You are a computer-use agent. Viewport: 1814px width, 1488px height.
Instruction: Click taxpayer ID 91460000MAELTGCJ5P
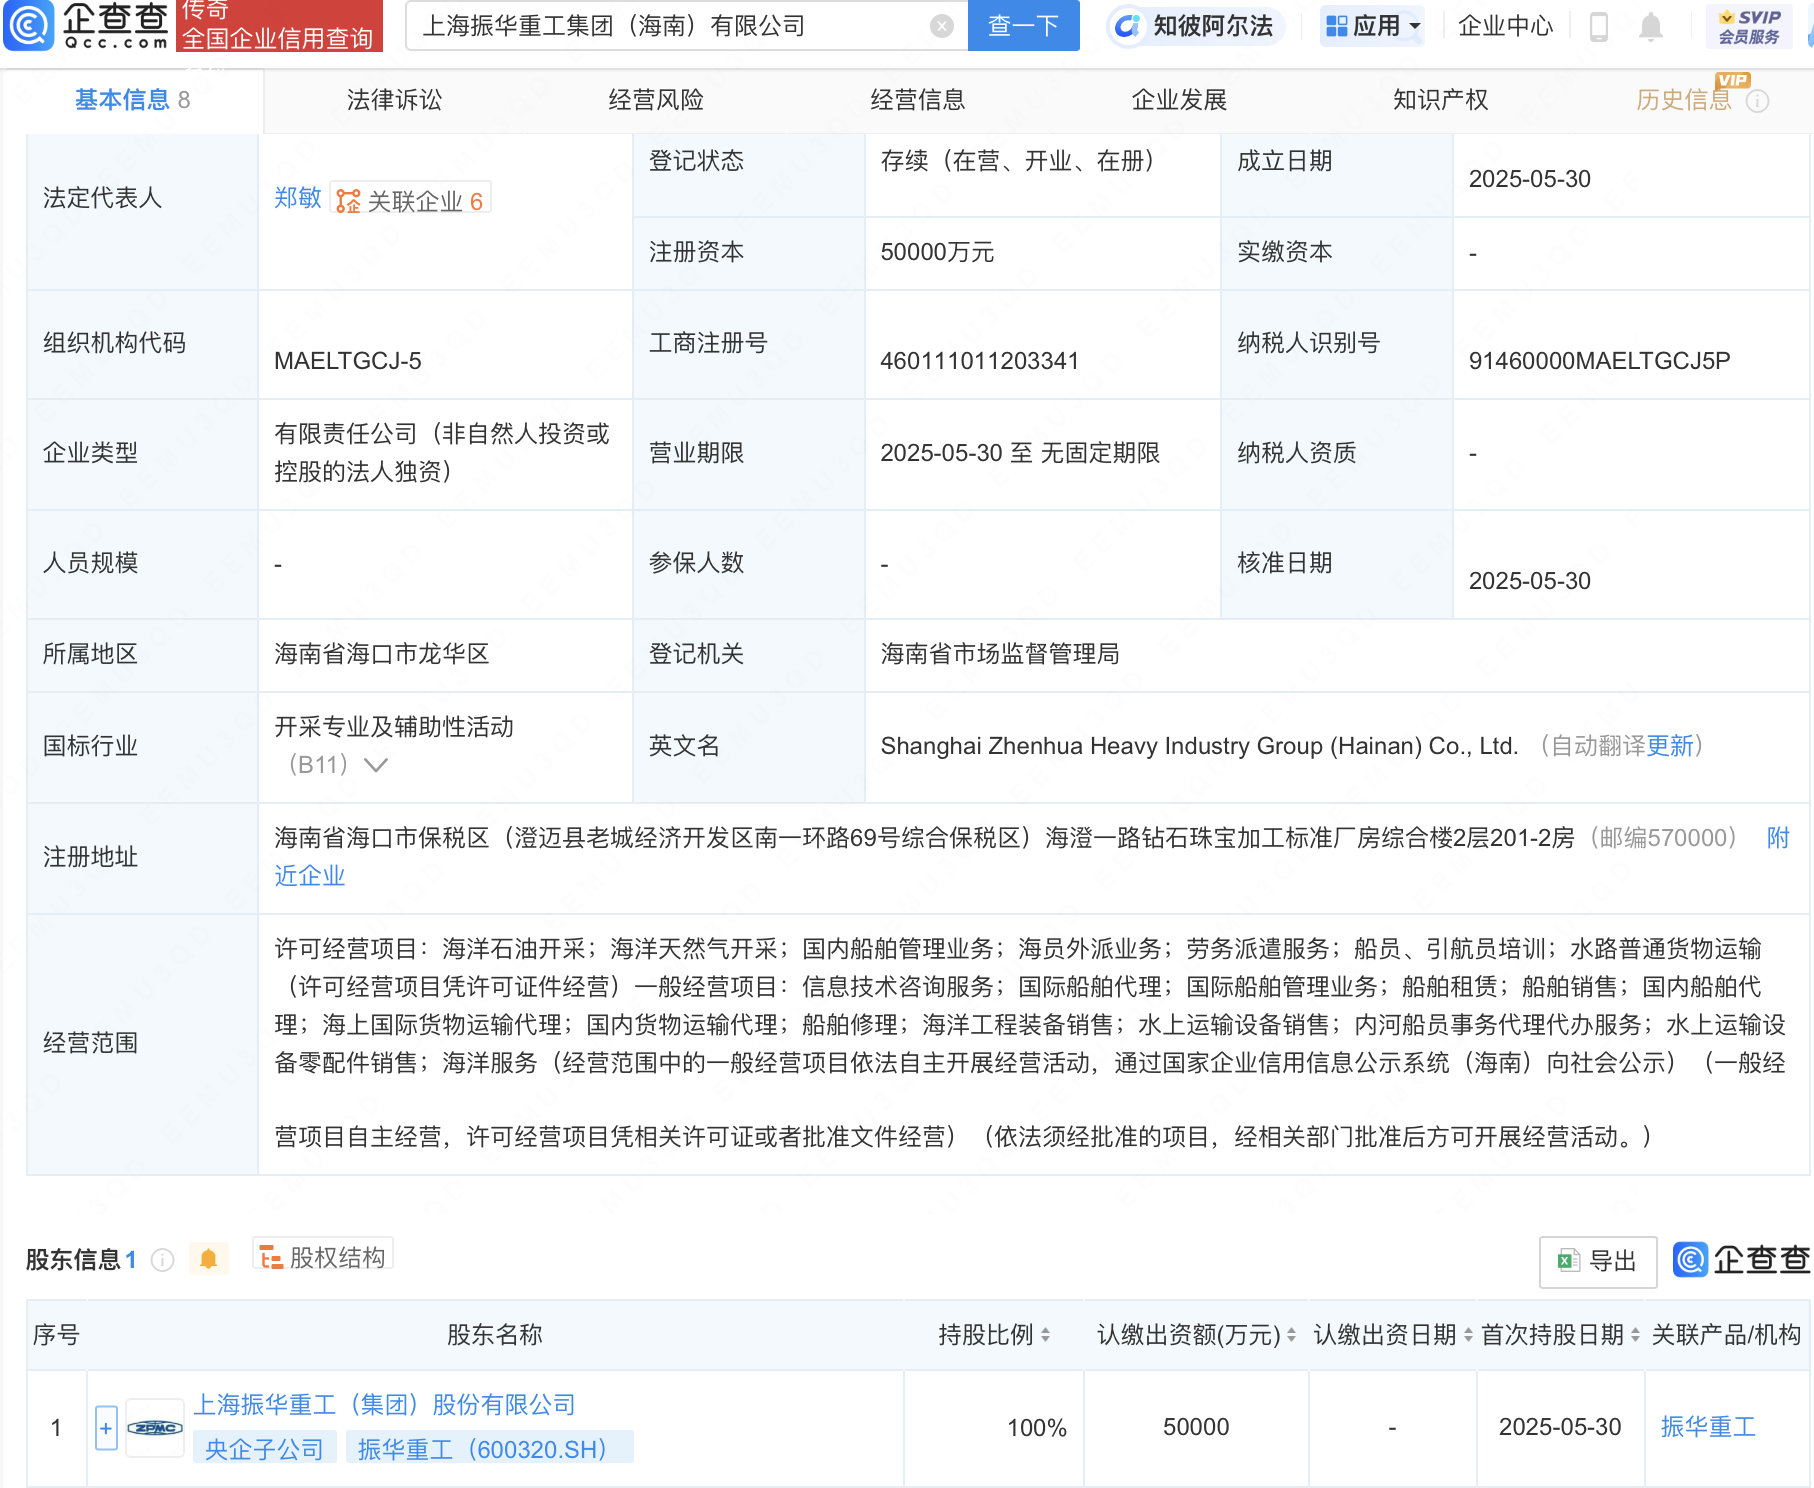point(1599,361)
